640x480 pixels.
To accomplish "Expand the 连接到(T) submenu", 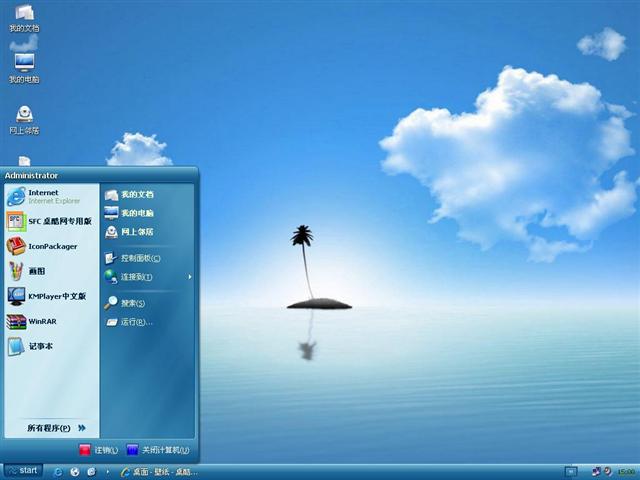I will pos(148,277).
